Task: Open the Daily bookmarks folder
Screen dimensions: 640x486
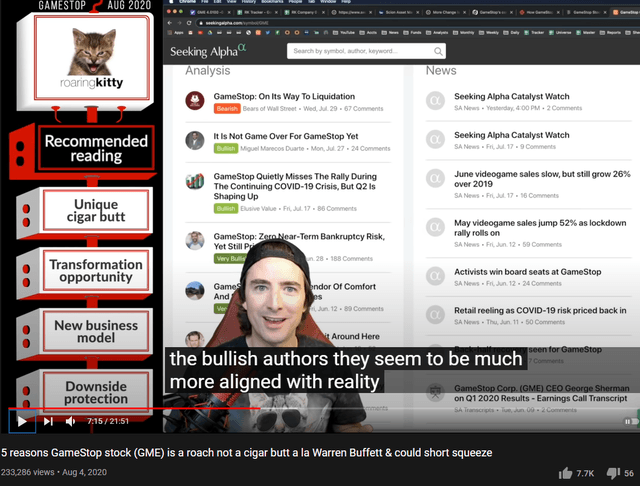Action: pos(511,33)
